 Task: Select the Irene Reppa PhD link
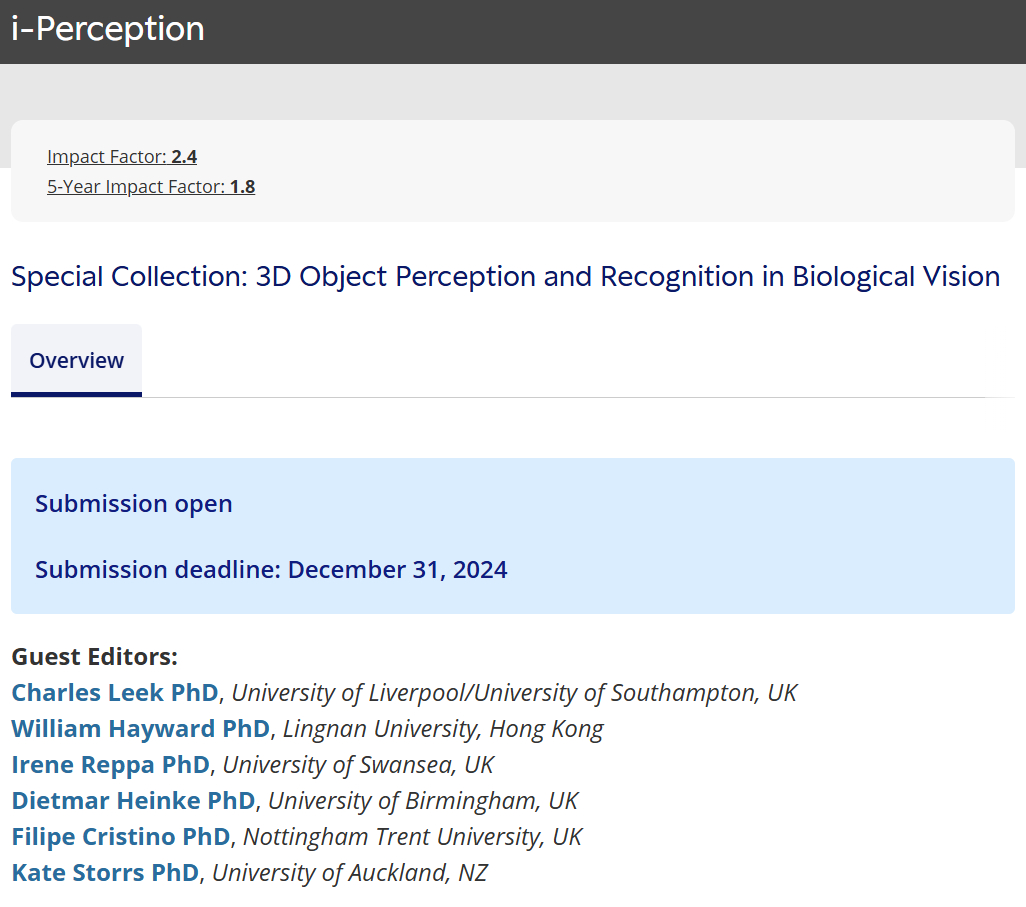(111, 765)
